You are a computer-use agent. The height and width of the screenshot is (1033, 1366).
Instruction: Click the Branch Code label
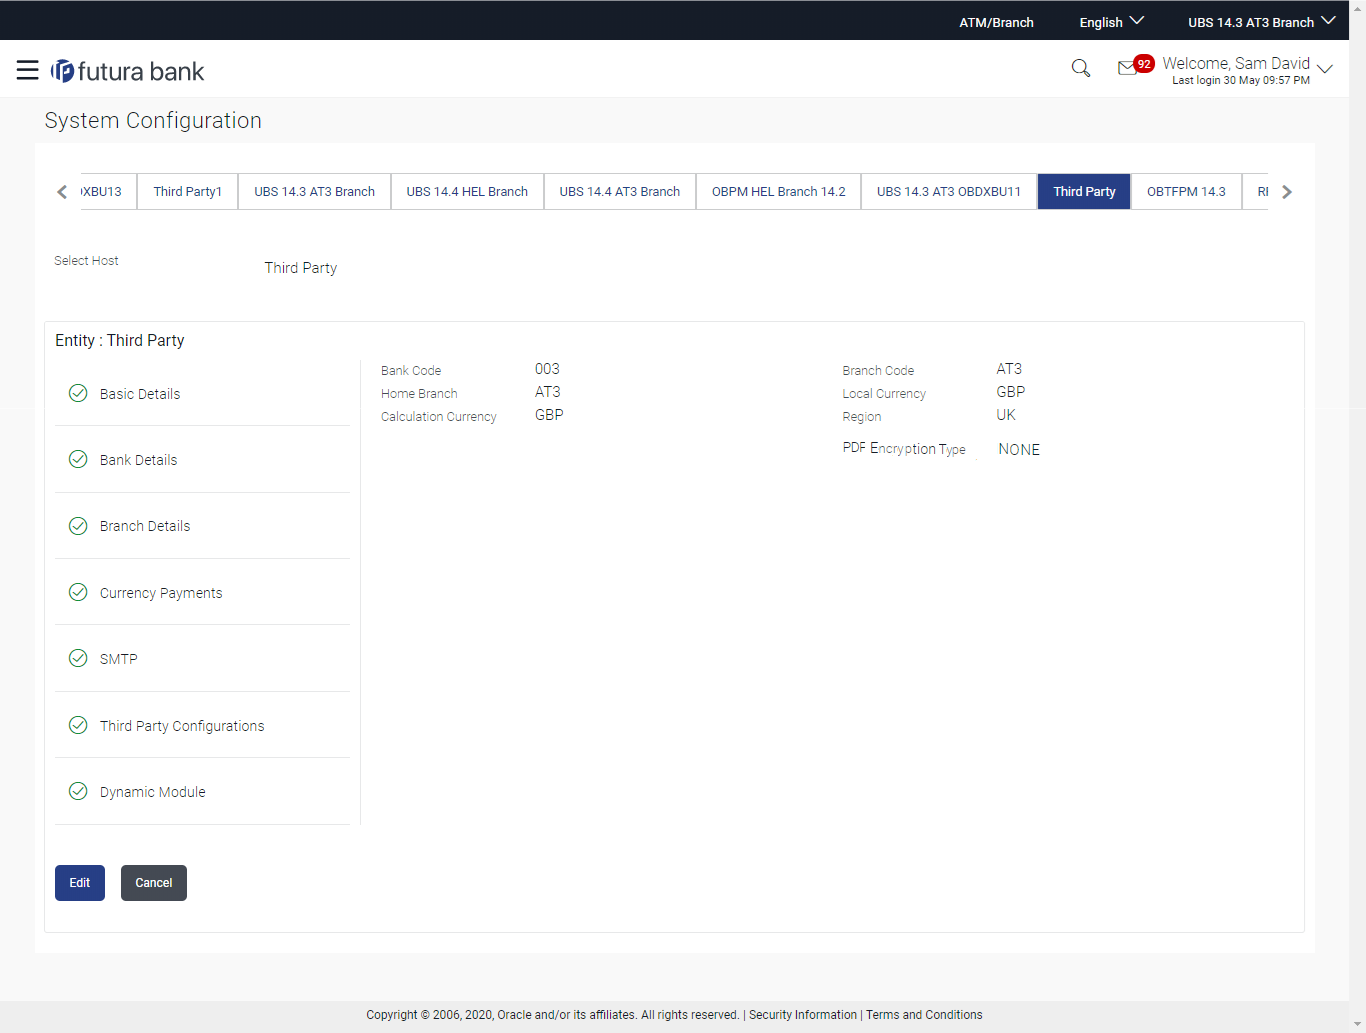point(878,371)
